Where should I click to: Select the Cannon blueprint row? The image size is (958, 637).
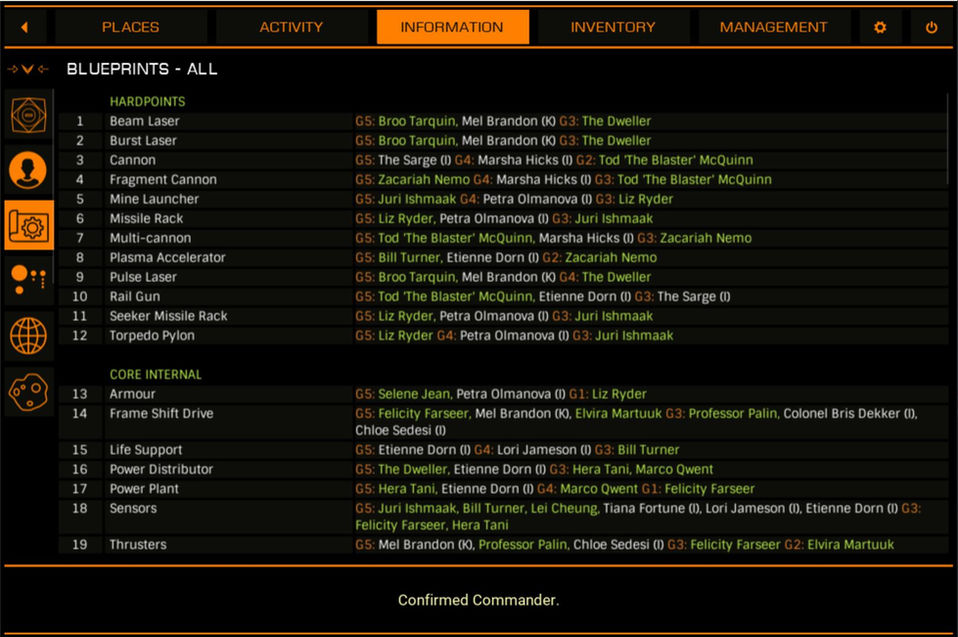(503, 160)
